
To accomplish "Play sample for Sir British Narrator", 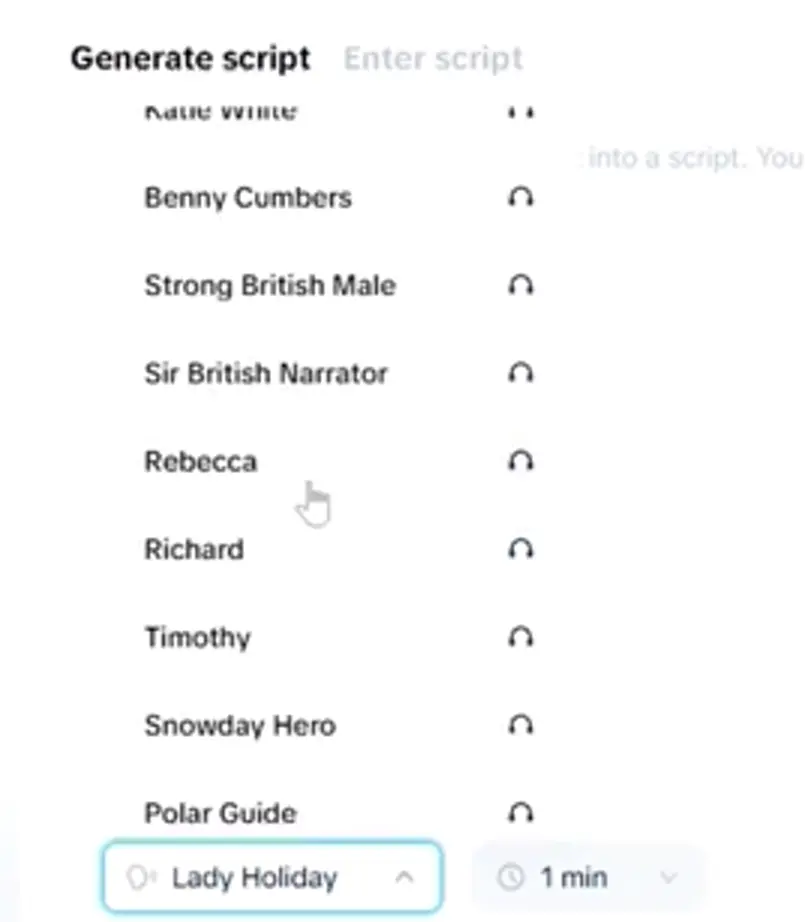I will coord(520,374).
